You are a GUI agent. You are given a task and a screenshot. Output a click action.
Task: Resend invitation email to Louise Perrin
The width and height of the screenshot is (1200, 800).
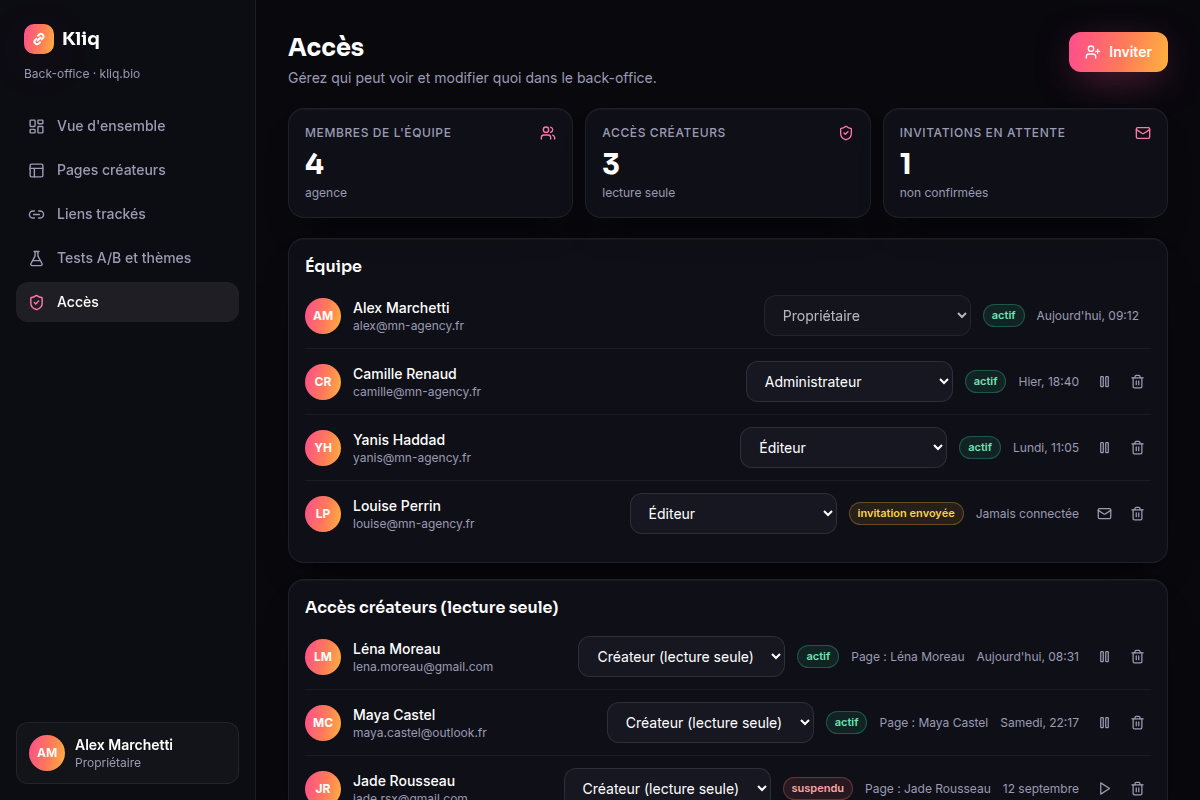[1105, 513]
